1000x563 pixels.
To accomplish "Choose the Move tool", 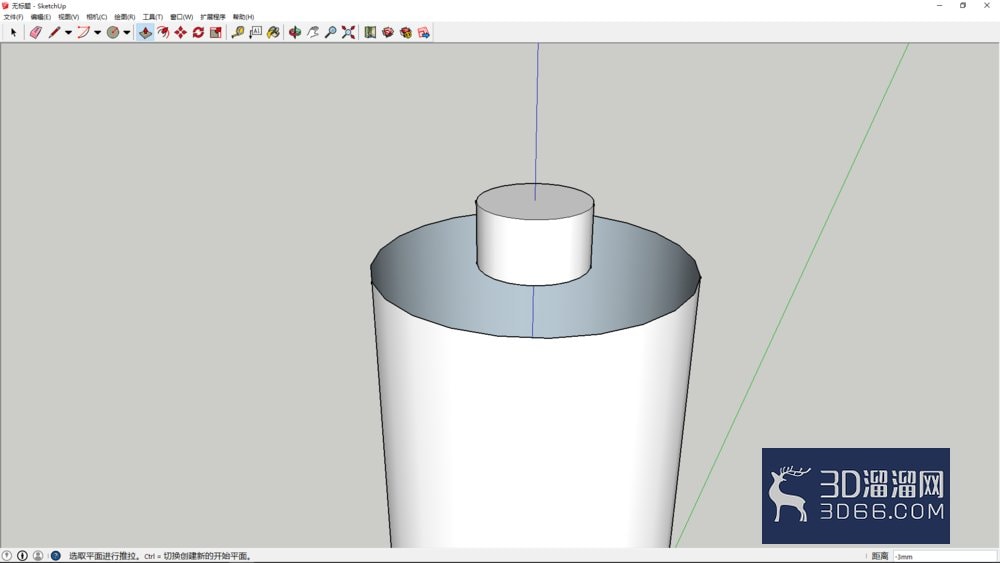I will 180,33.
